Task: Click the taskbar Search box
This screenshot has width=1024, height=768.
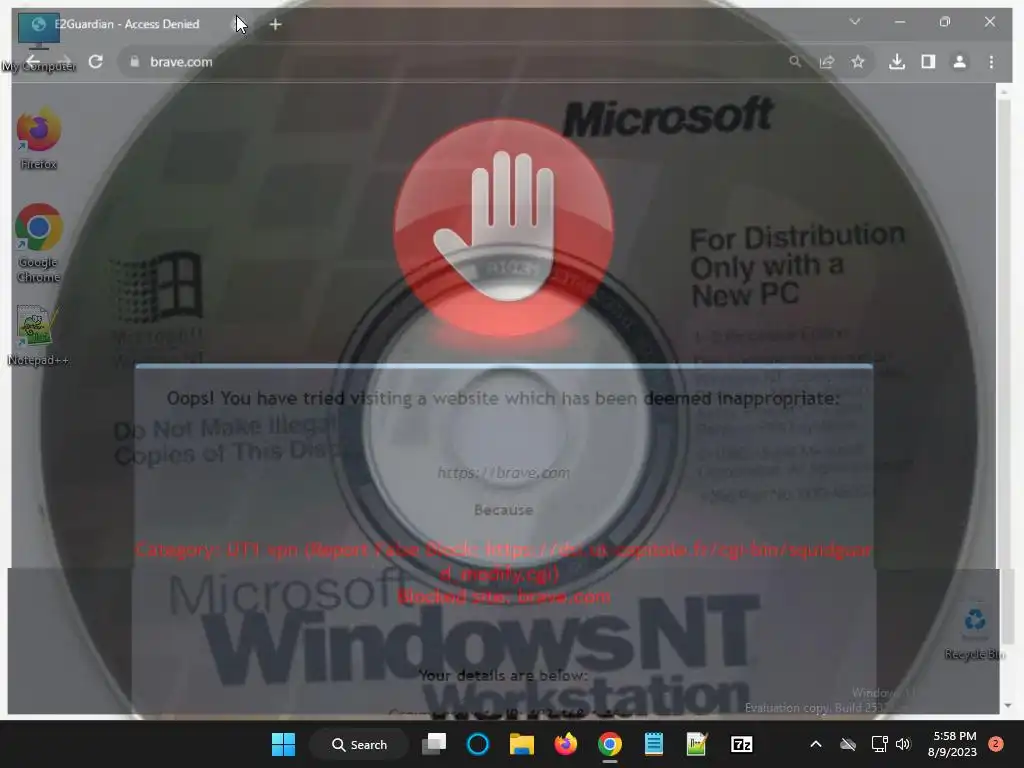Action: coord(359,744)
